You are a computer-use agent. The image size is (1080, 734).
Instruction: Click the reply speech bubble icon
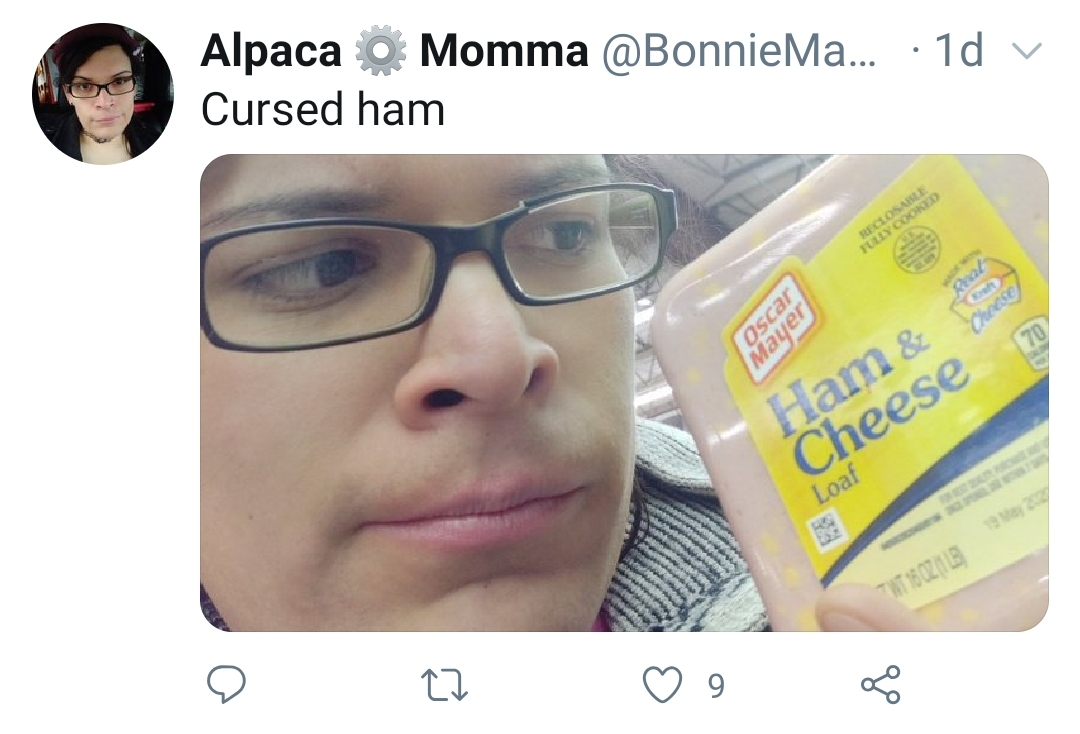(x=227, y=684)
